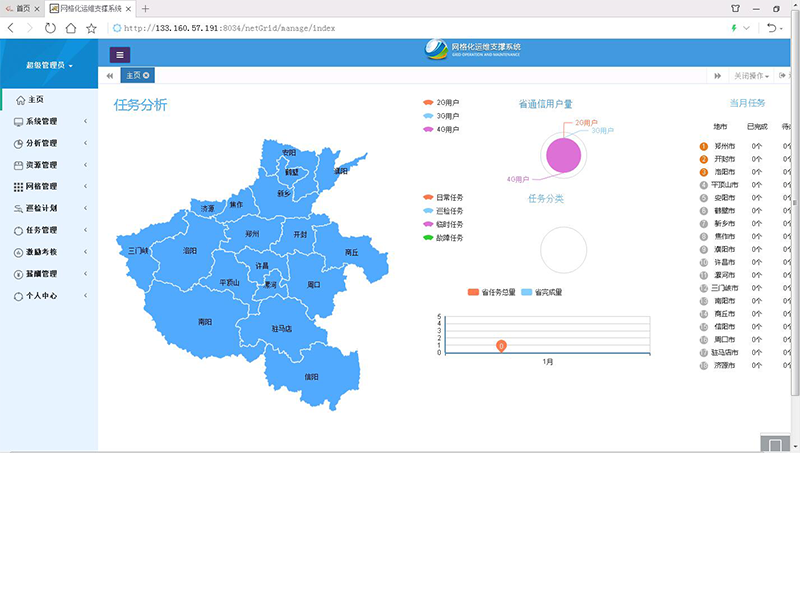Expand the 网格管理 sidebar menu
800x600 pixels.
click(49, 187)
